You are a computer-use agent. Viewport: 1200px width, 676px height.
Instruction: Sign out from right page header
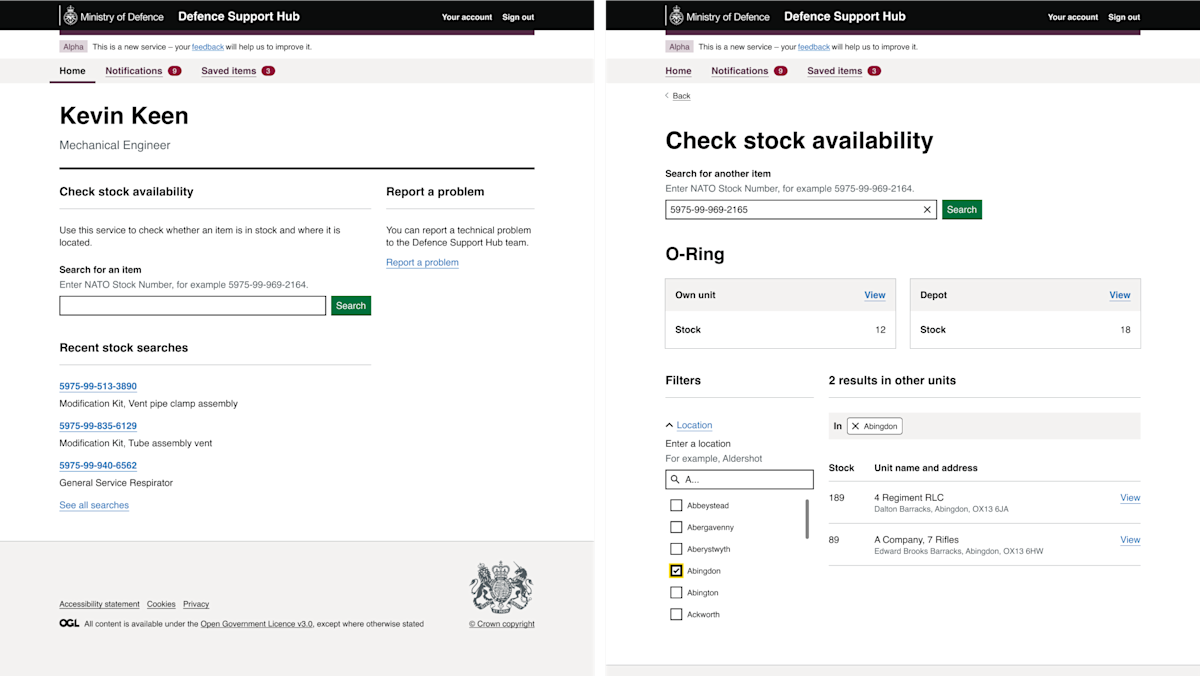point(1124,17)
